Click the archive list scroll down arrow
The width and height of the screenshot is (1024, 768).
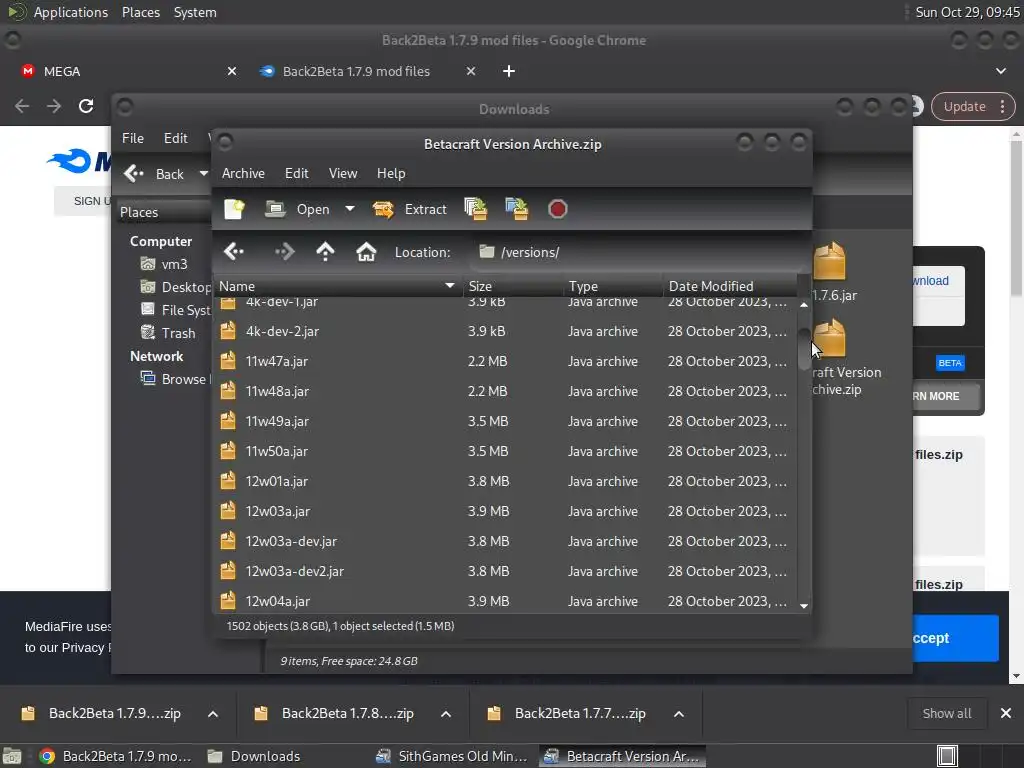point(804,606)
